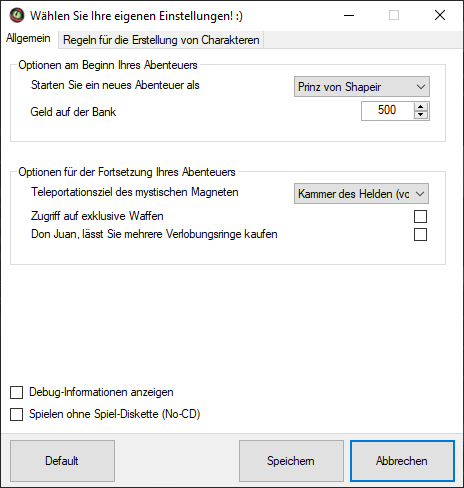This screenshot has width=464, height=488.
Task: Minimize the settings window
Action: (x=349, y=15)
